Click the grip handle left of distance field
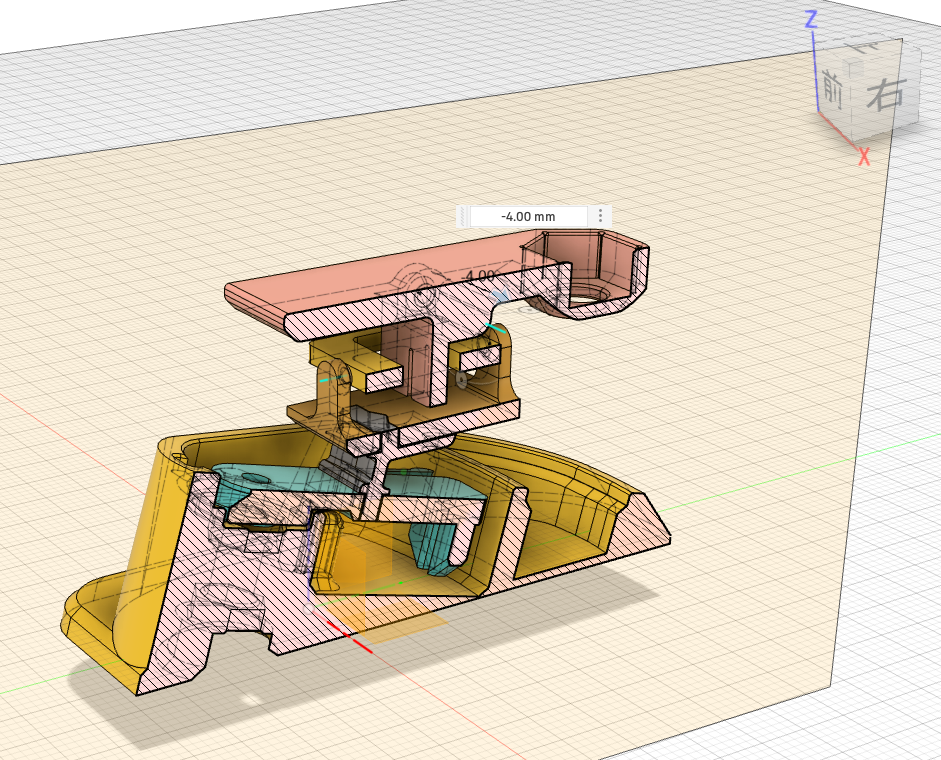 [x=463, y=216]
